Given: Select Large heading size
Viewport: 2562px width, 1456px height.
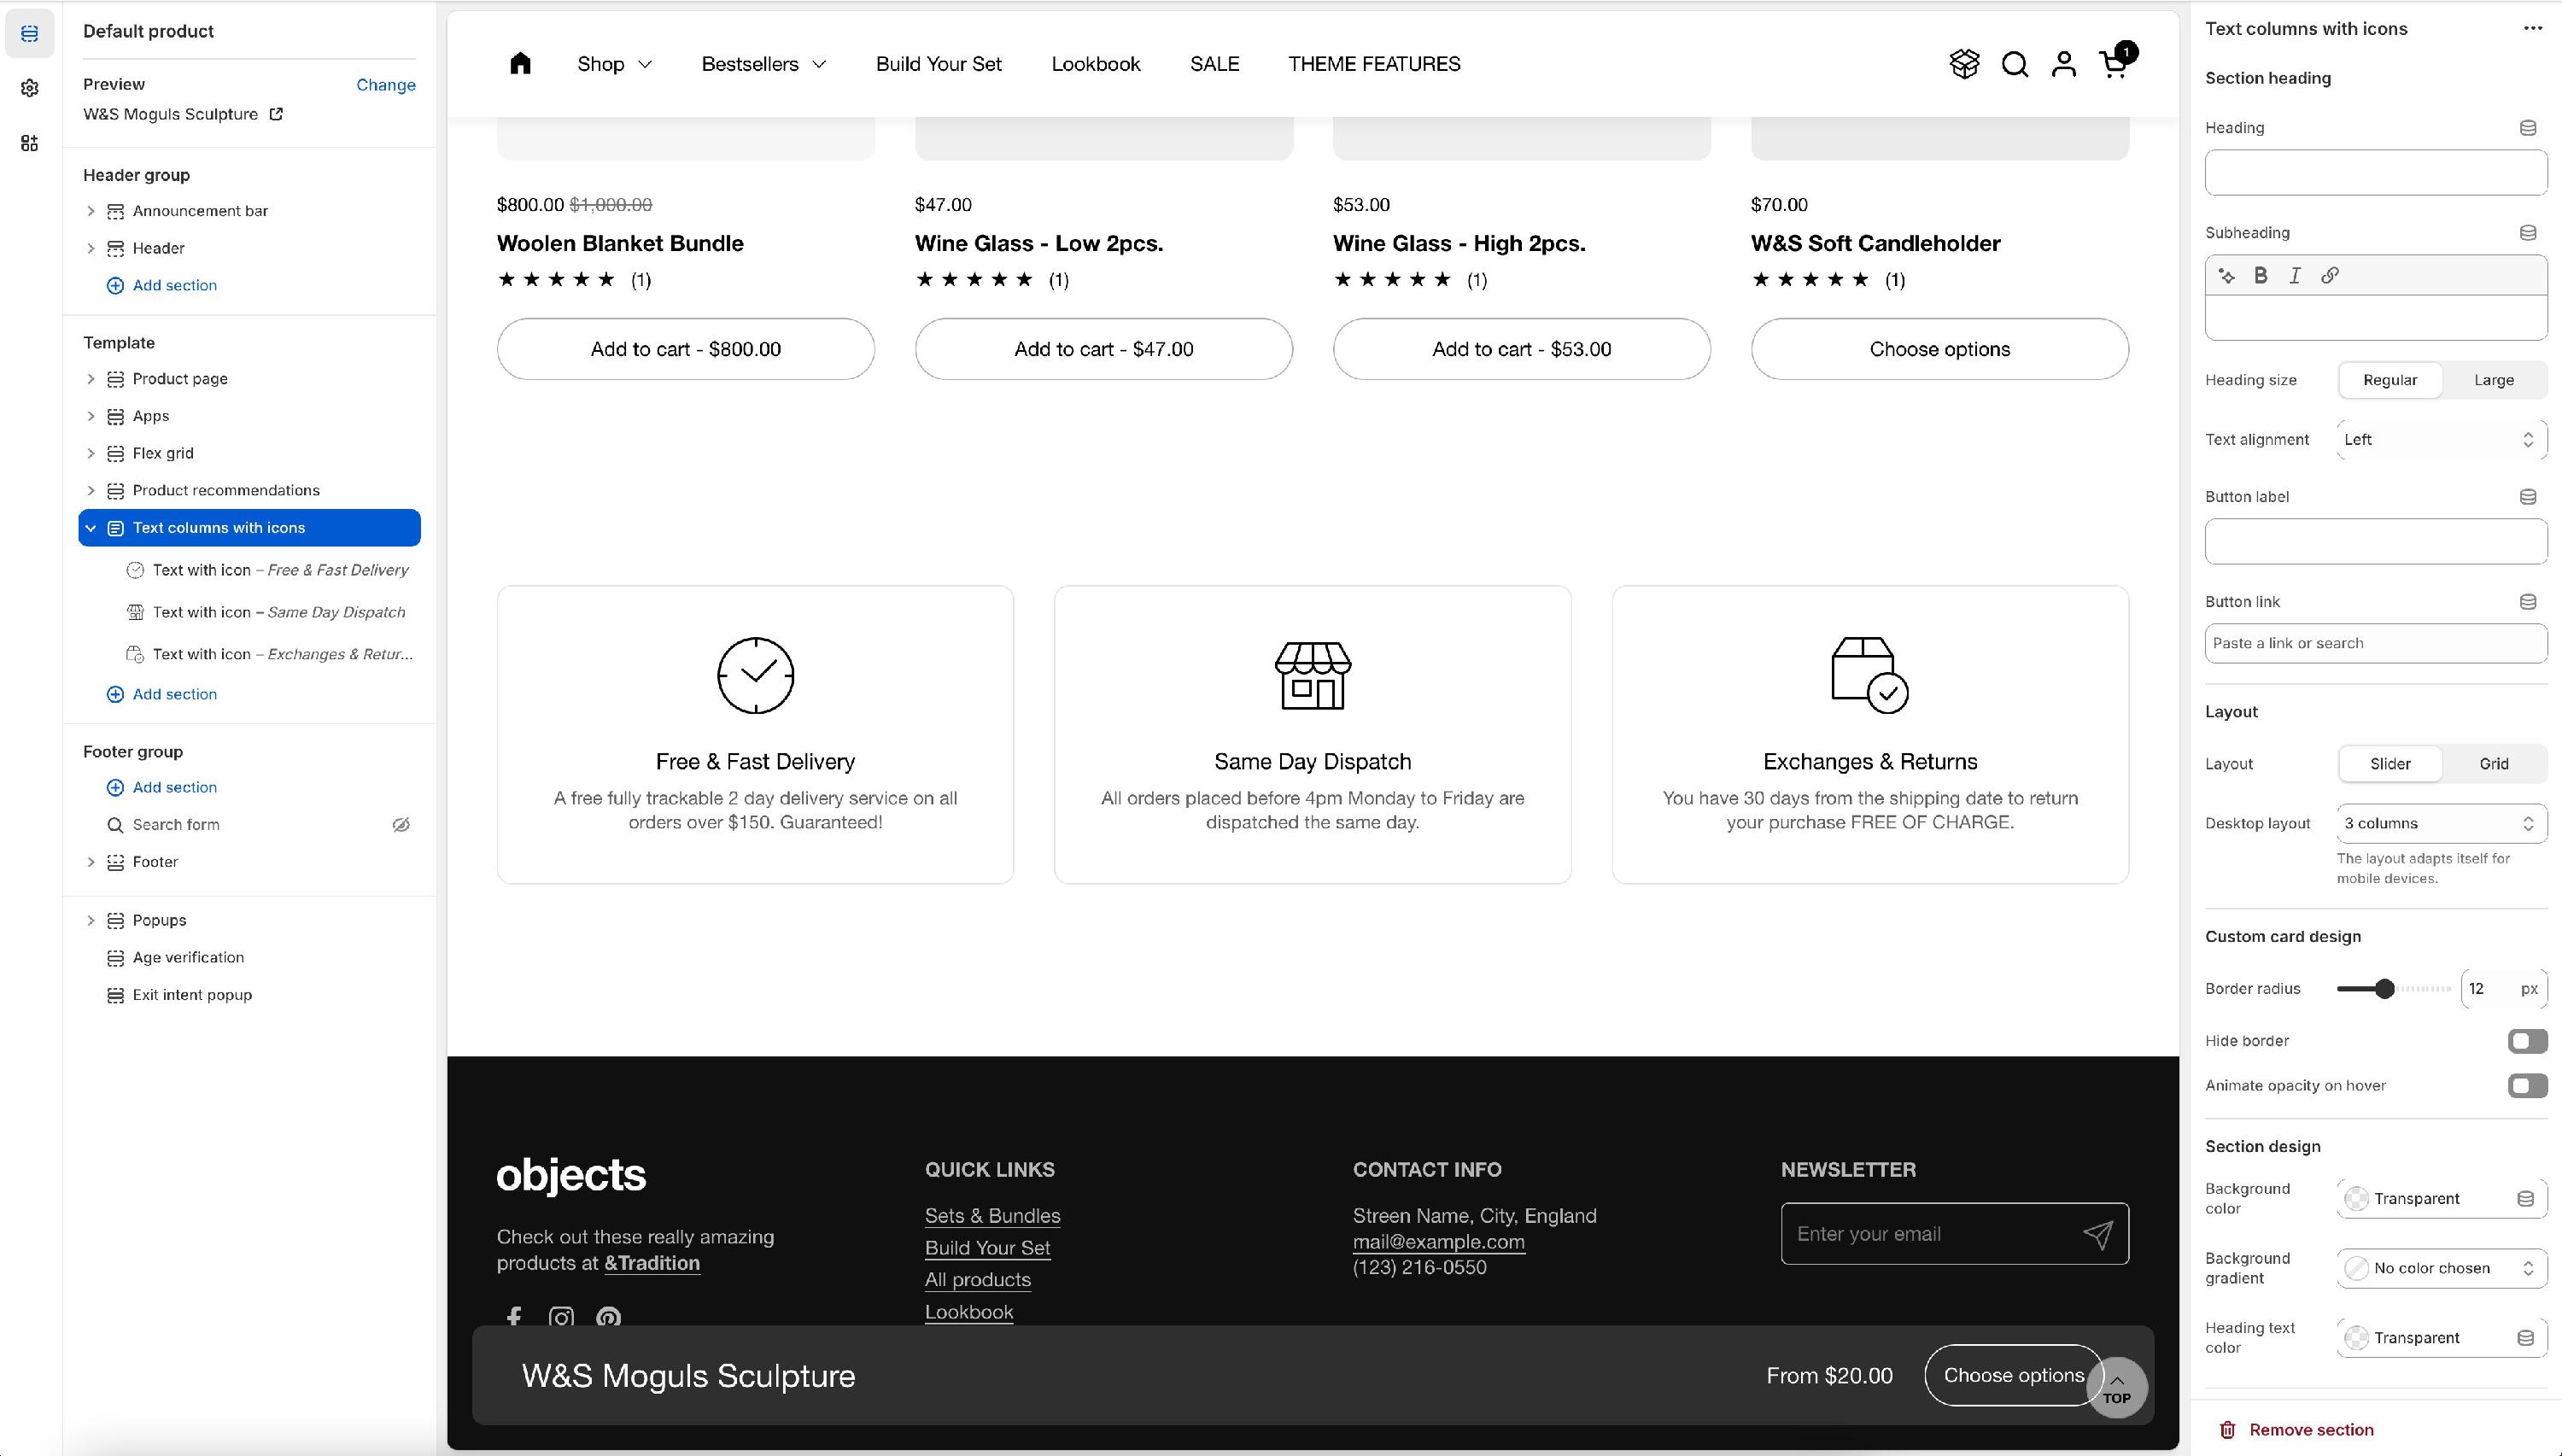Looking at the screenshot, I should [2493, 380].
